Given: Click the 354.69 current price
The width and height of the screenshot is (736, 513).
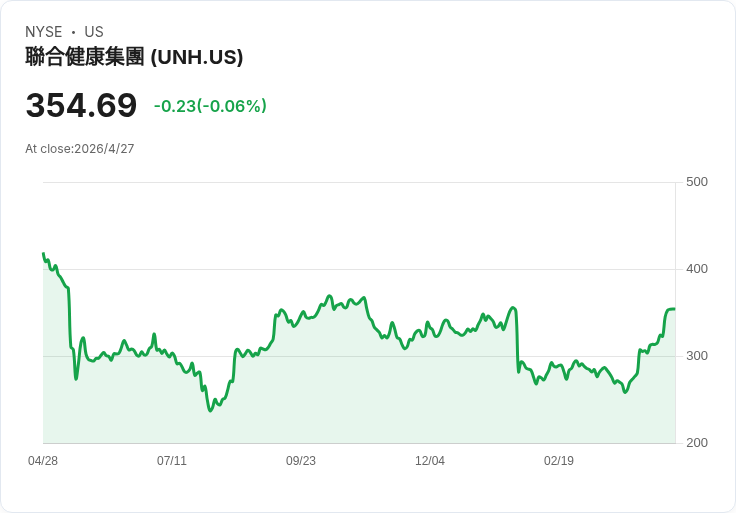Looking at the screenshot, I should [x=81, y=106].
